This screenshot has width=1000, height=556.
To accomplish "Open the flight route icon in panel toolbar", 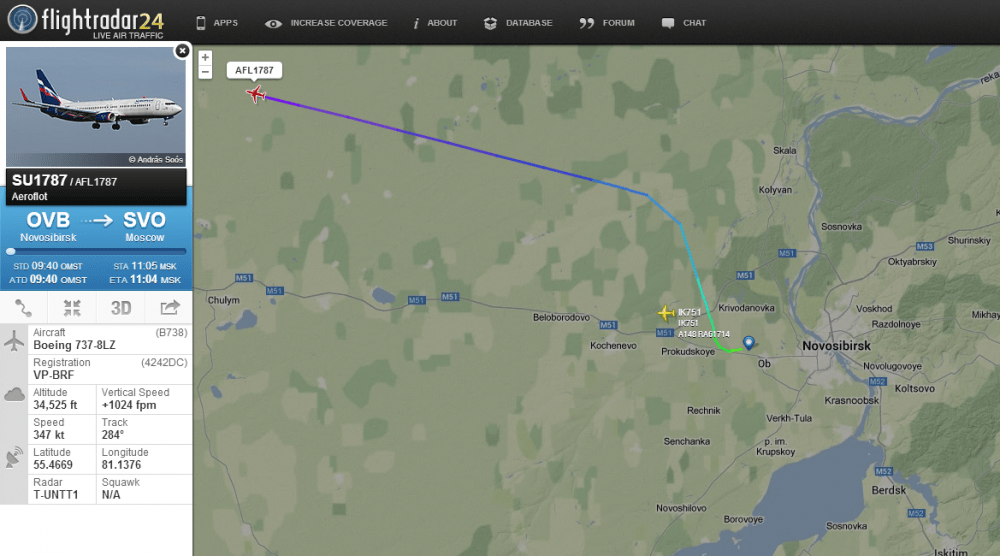I will point(24,308).
